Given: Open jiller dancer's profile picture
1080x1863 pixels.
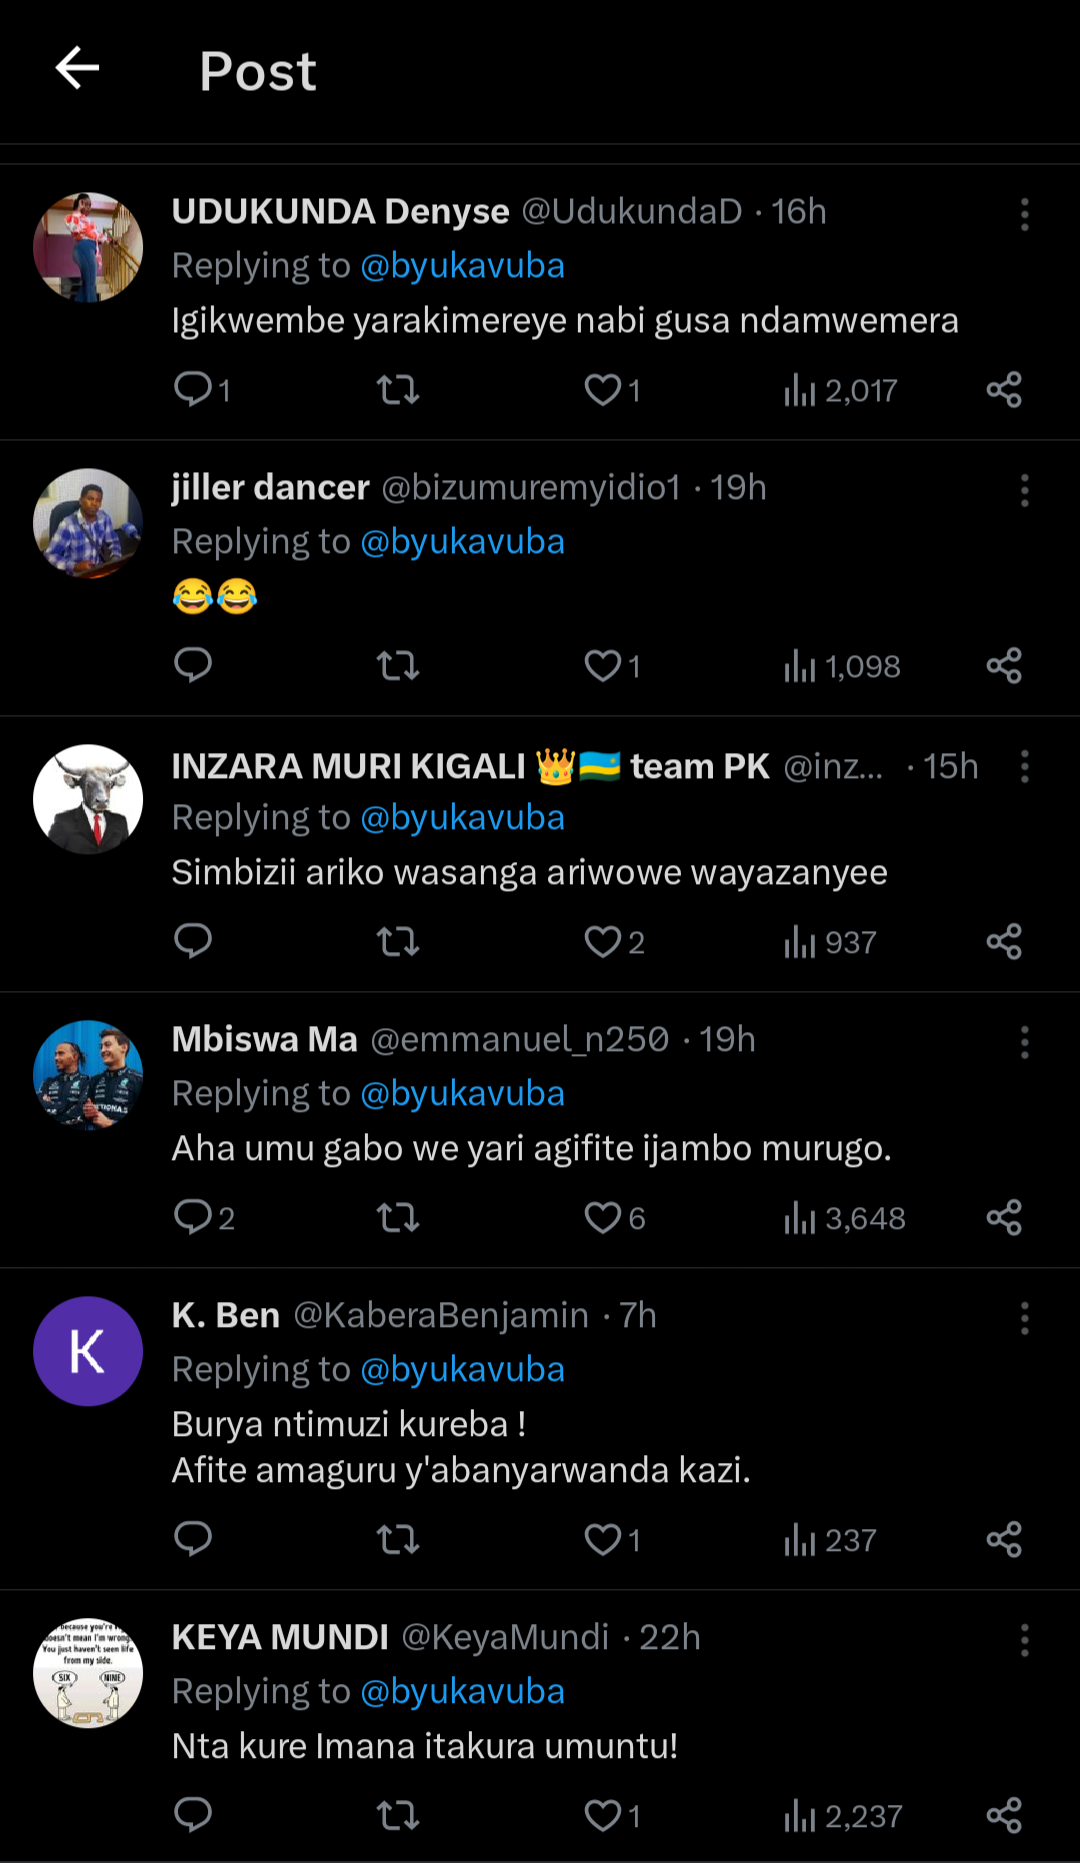Looking at the screenshot, I should pos(88,523).
